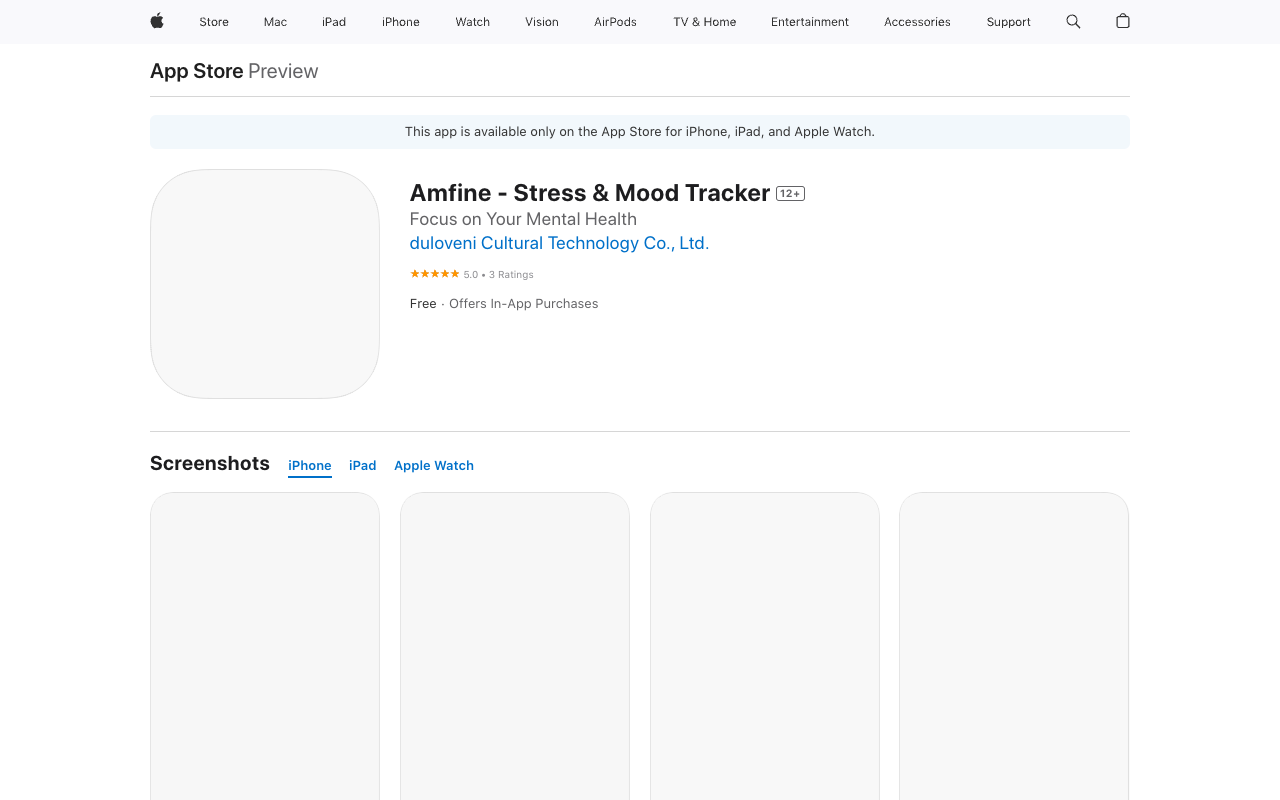The width and height of the screenshot is (1280, 800).
Task: Click 'Focus on Your Mental Health' subtitle
Action: (x=523, y=219)
